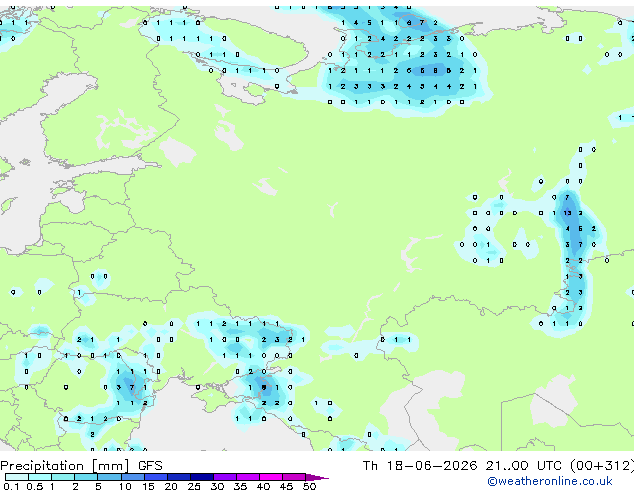Pick the 1 to 2 legend color

63,477
